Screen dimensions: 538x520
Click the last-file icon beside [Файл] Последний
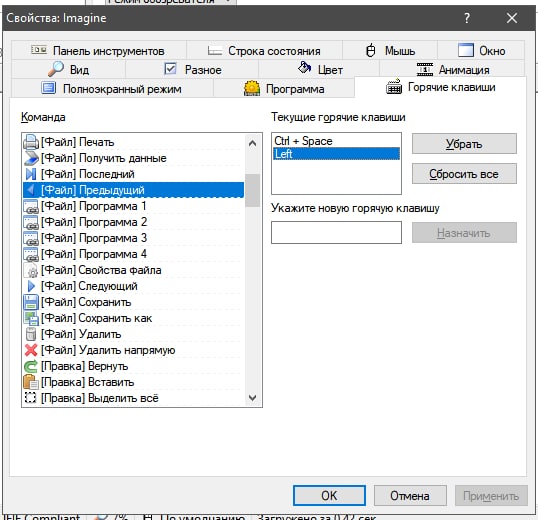pyautogui.click(x=31, y=174)
